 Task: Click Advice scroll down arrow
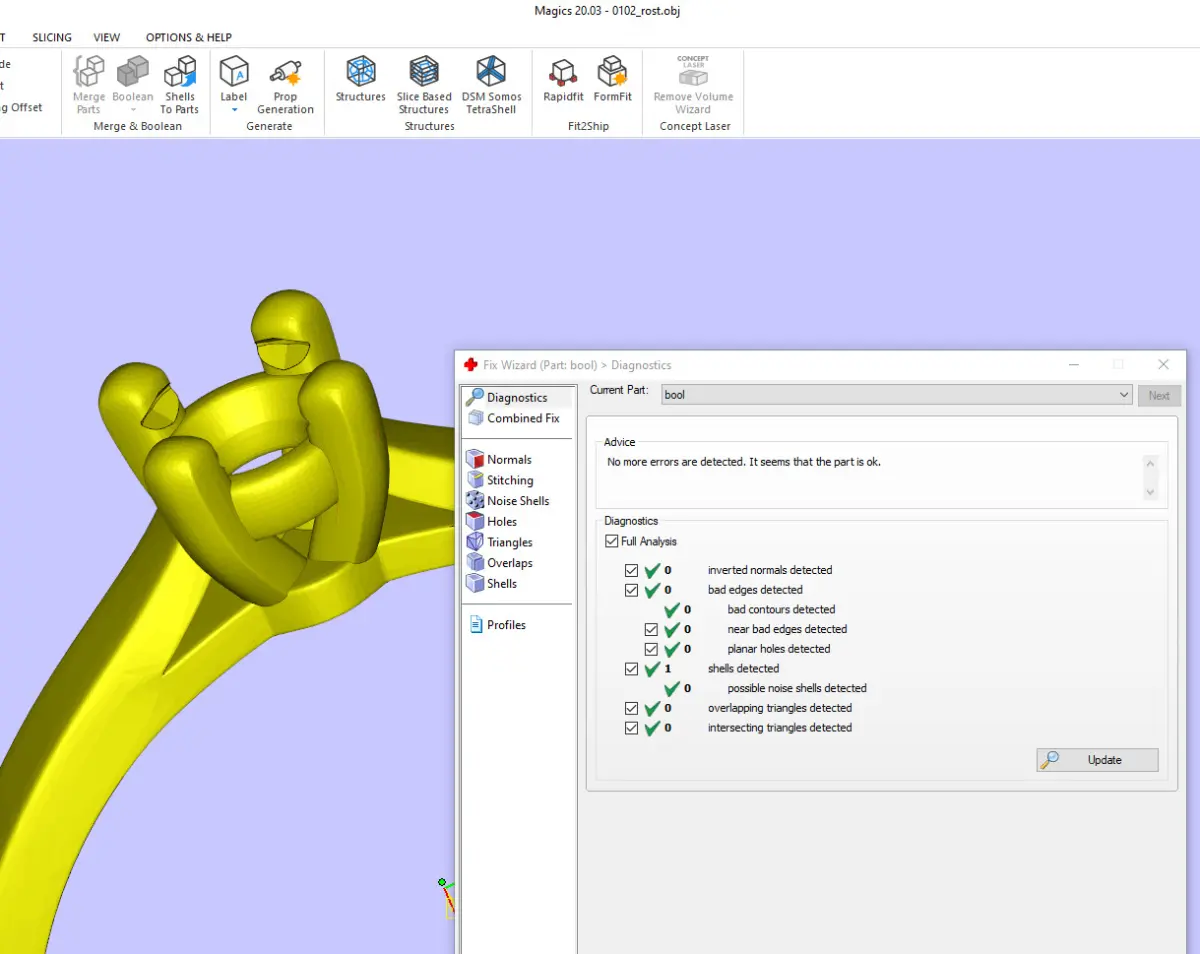(1150, 491)
